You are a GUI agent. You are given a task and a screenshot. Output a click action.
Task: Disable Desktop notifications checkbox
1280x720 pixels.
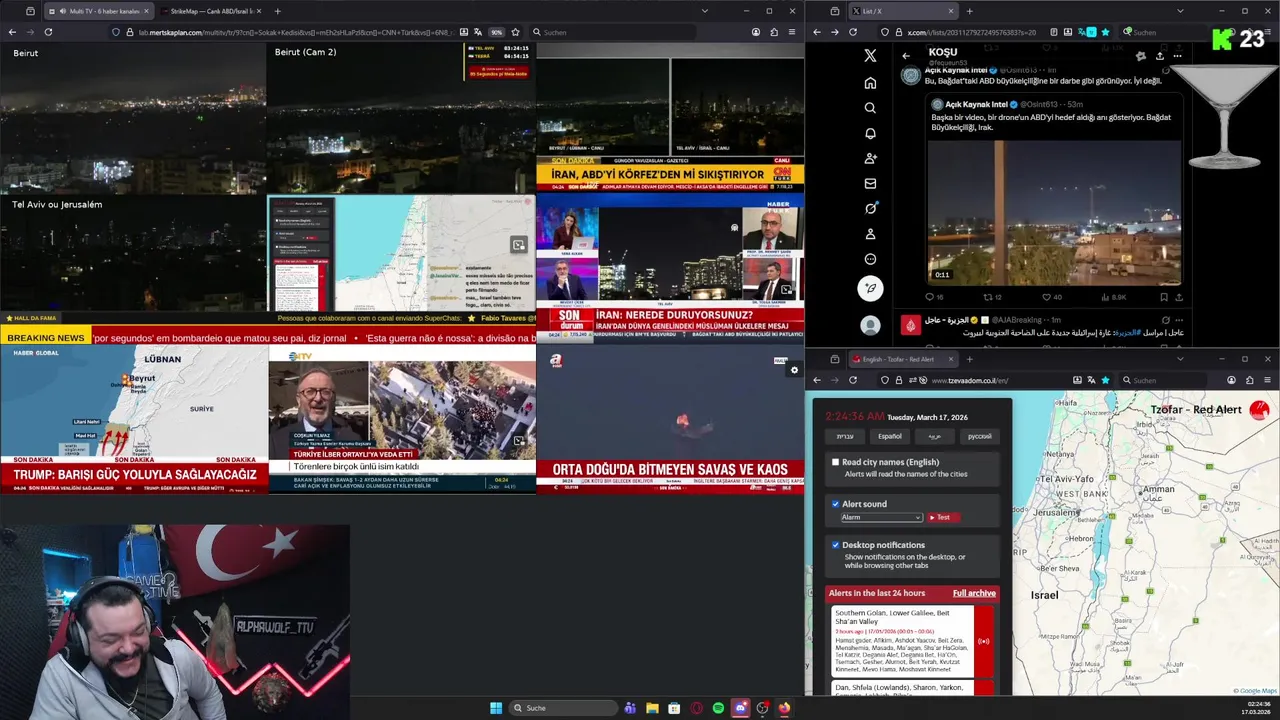pos(836,545)
